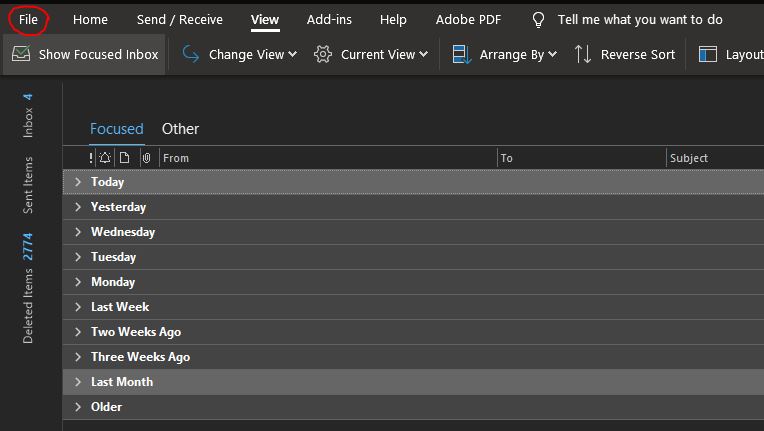Click the Current View gear icon
764x431 pixels.
323,54
